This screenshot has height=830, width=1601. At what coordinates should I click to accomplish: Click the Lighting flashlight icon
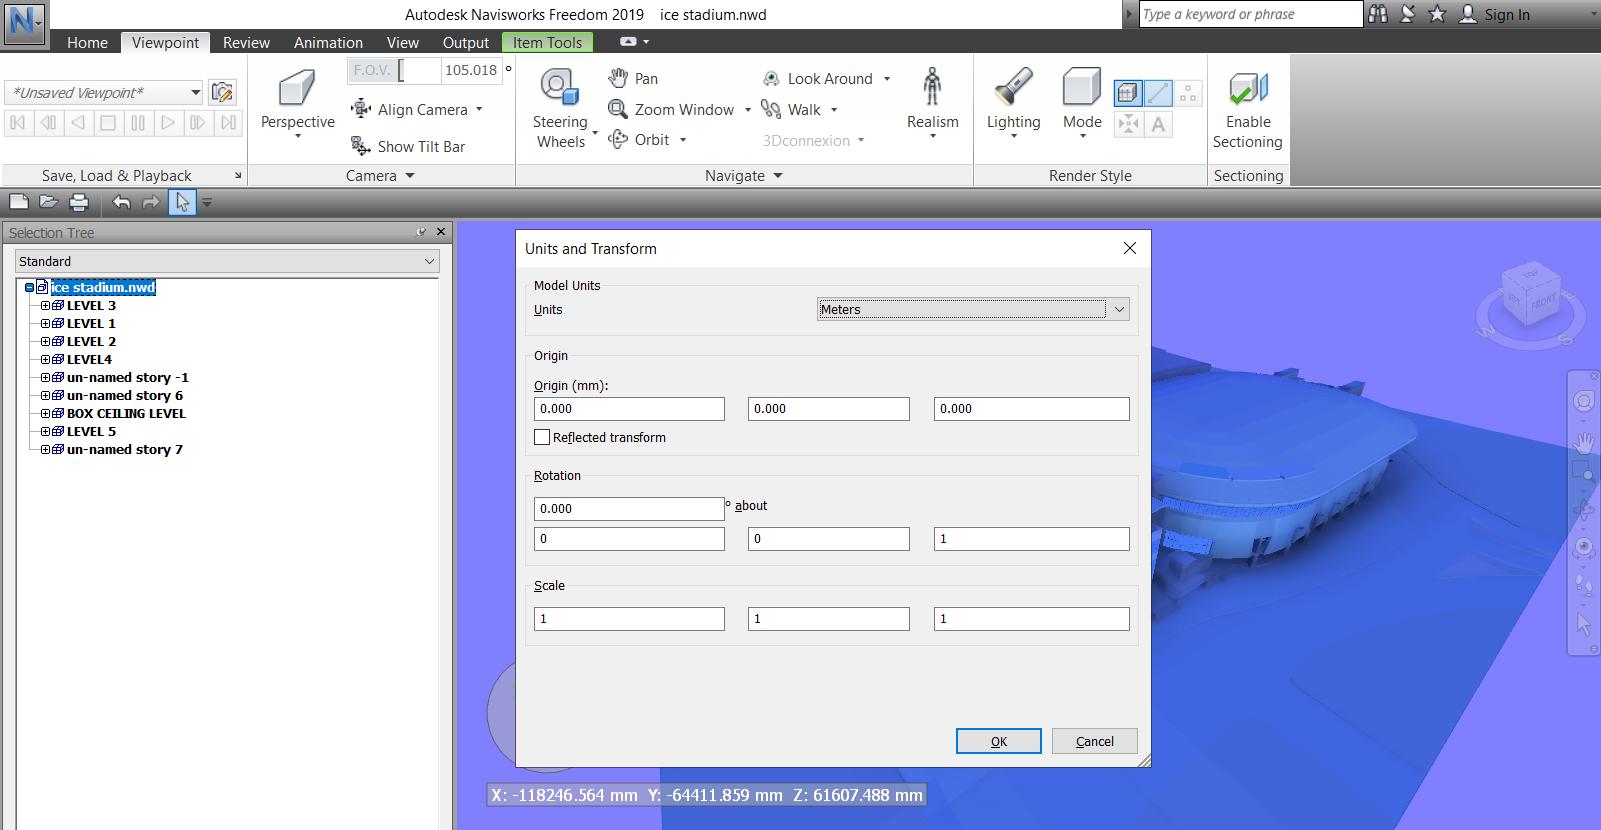point(1013,87)
